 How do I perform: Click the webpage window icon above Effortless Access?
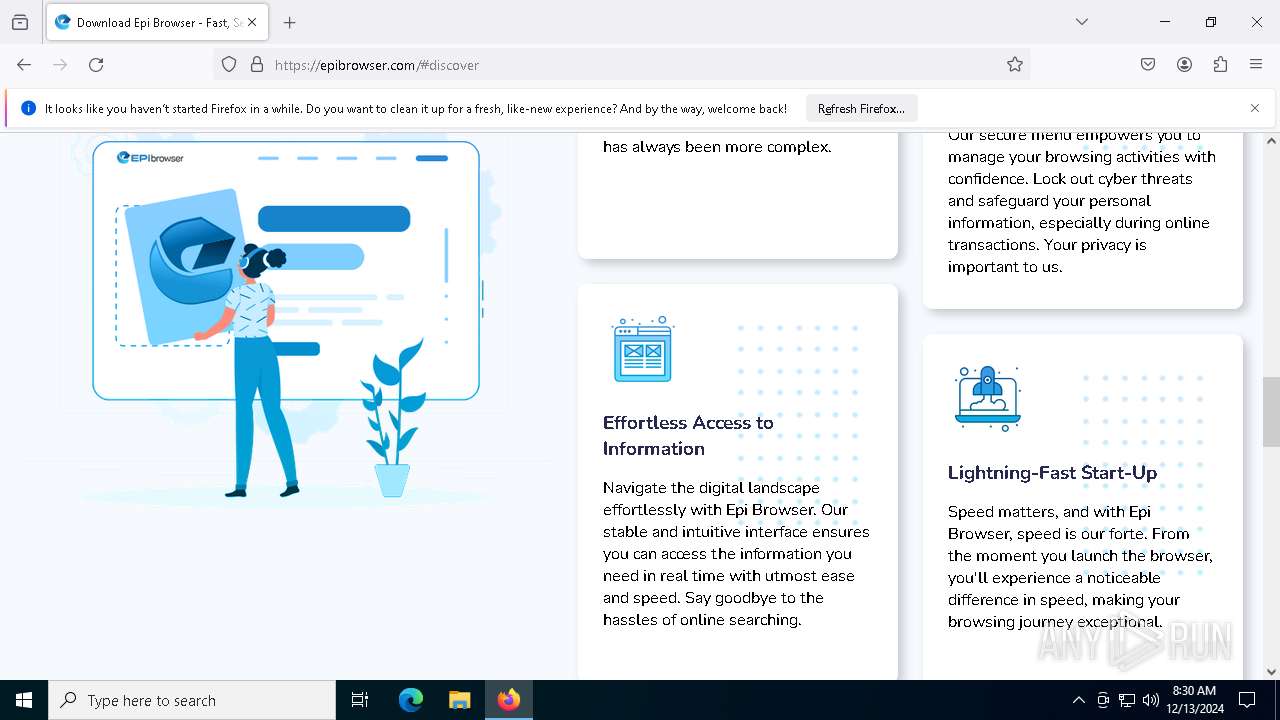[643, 349]
